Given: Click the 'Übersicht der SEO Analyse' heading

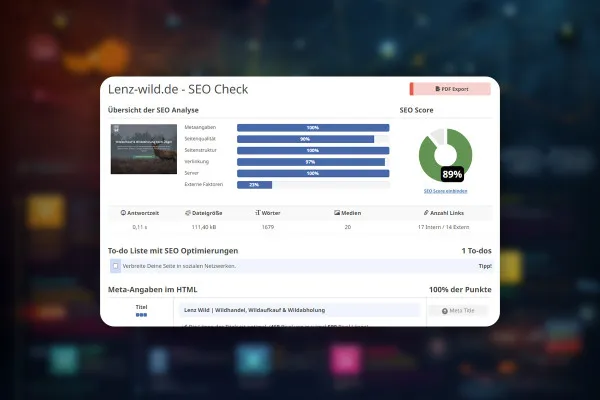Looking at the screenshot, I should tap(153, 110).
